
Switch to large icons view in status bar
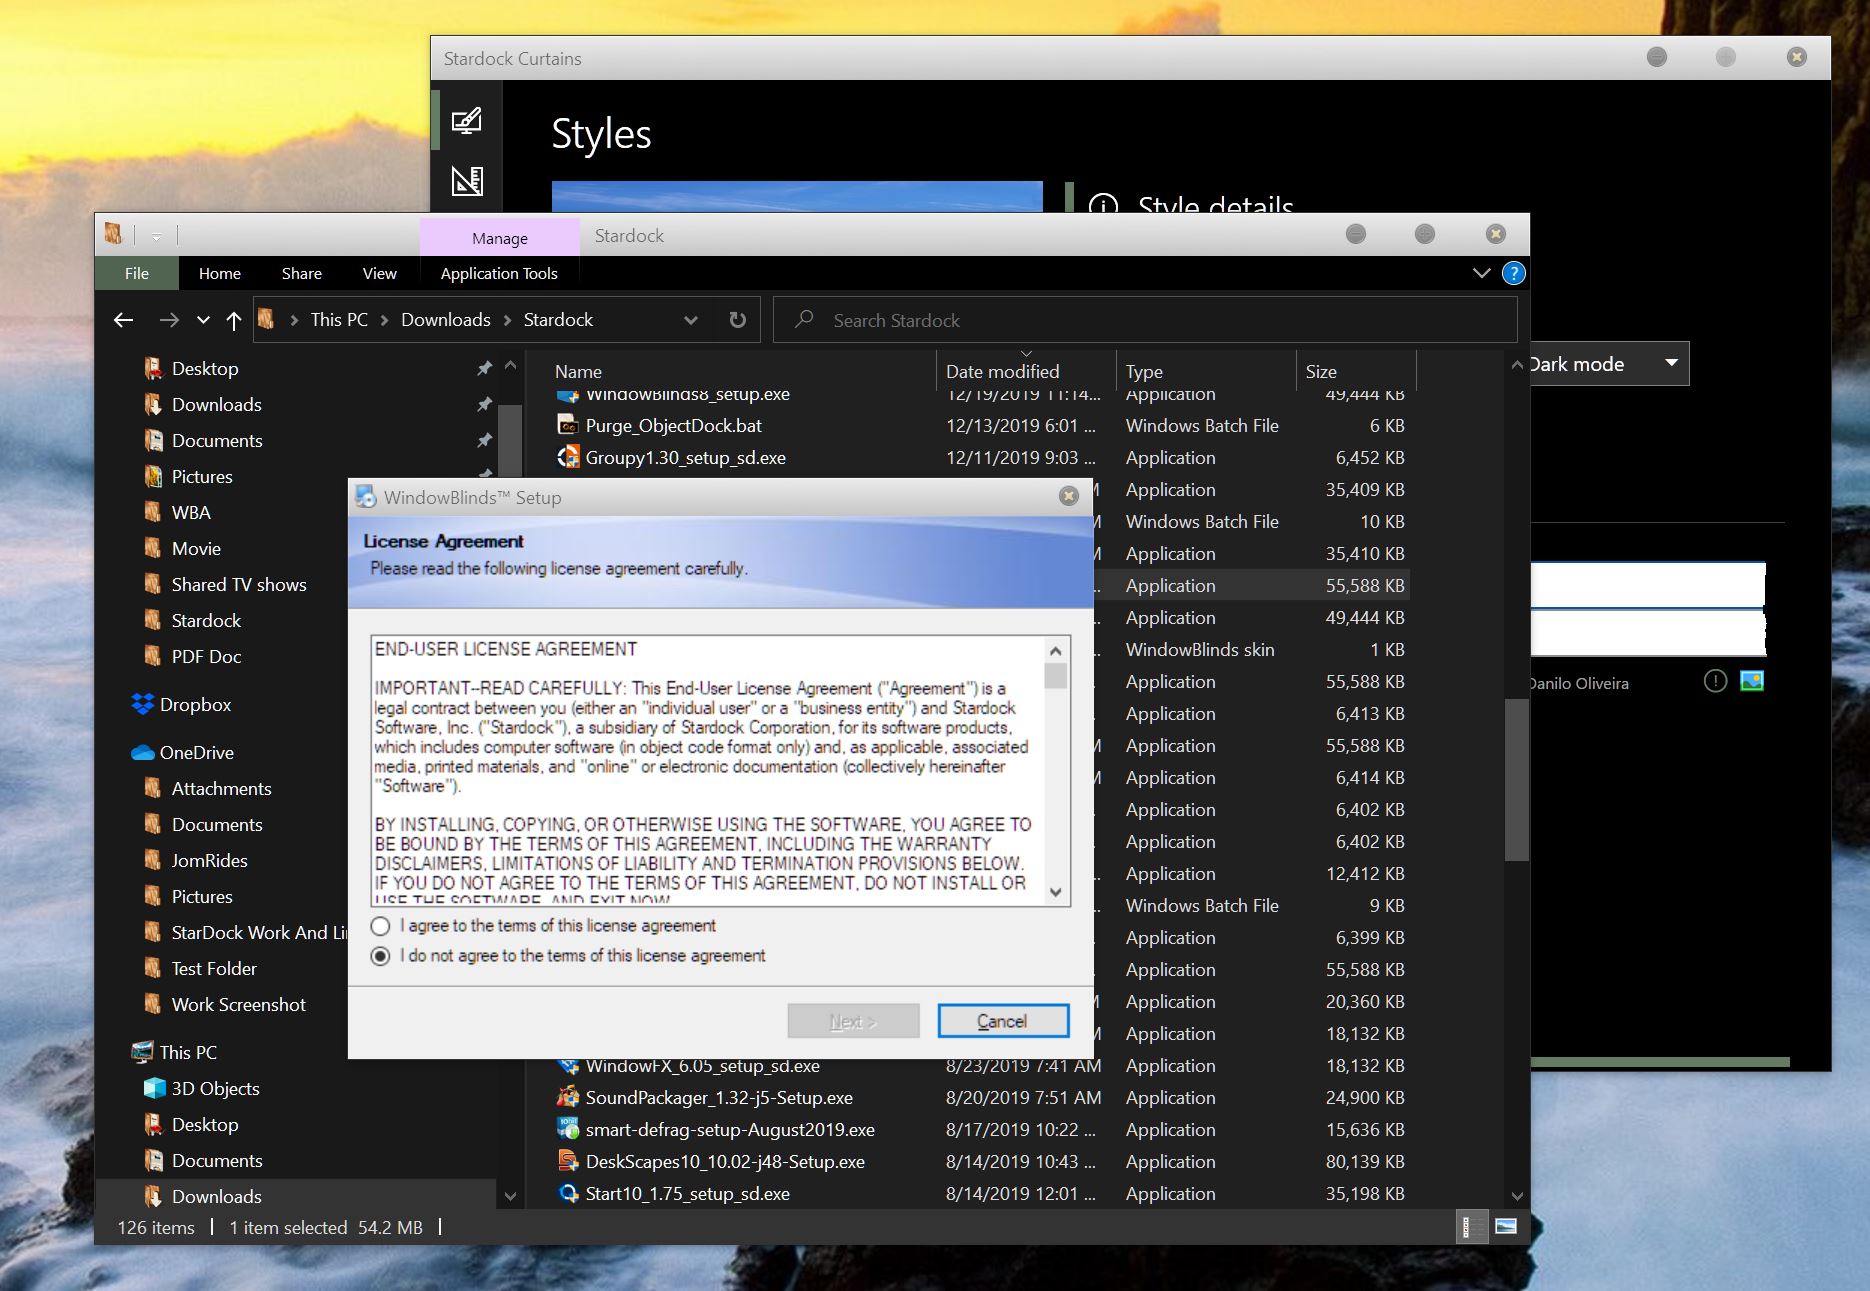tap(1505, 1226)
